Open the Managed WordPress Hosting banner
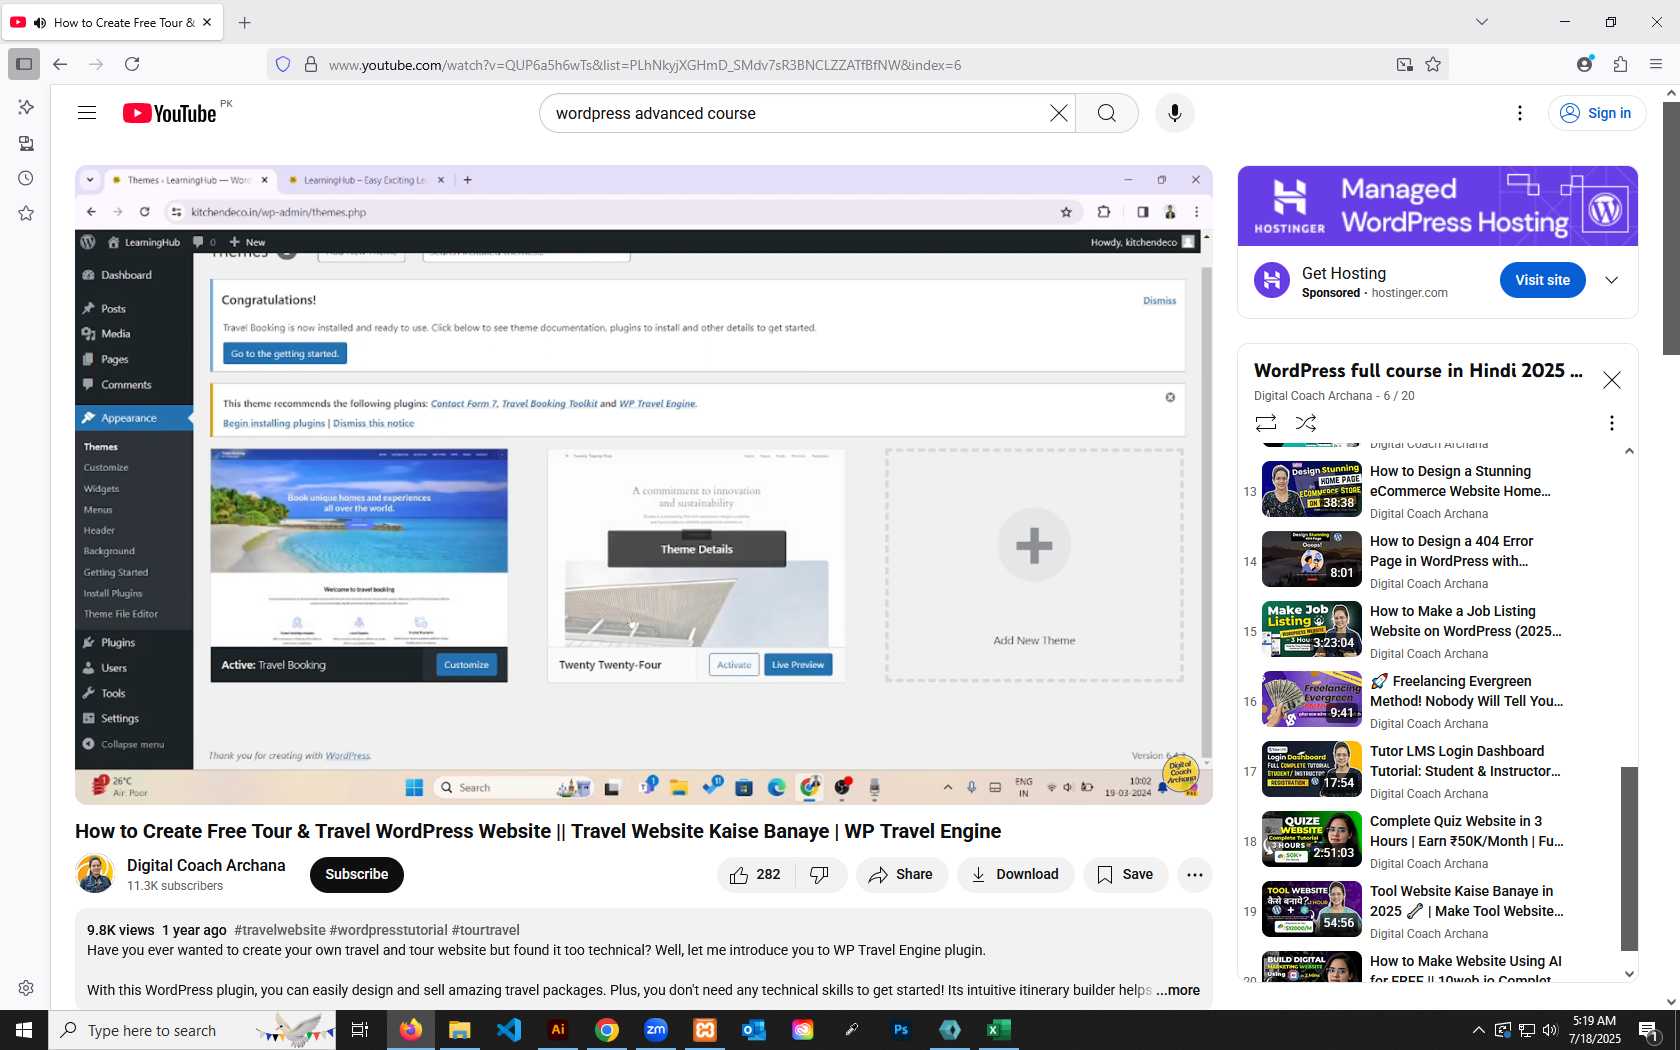This screenshot has width=1680, height=1050. point(1438,206)
